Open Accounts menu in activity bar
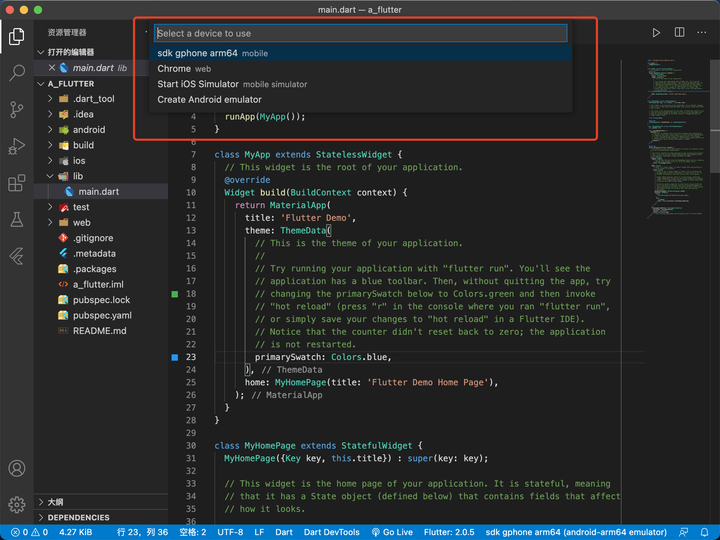The height and width of the screenshot is (540, 720). (x=17, y=468)
